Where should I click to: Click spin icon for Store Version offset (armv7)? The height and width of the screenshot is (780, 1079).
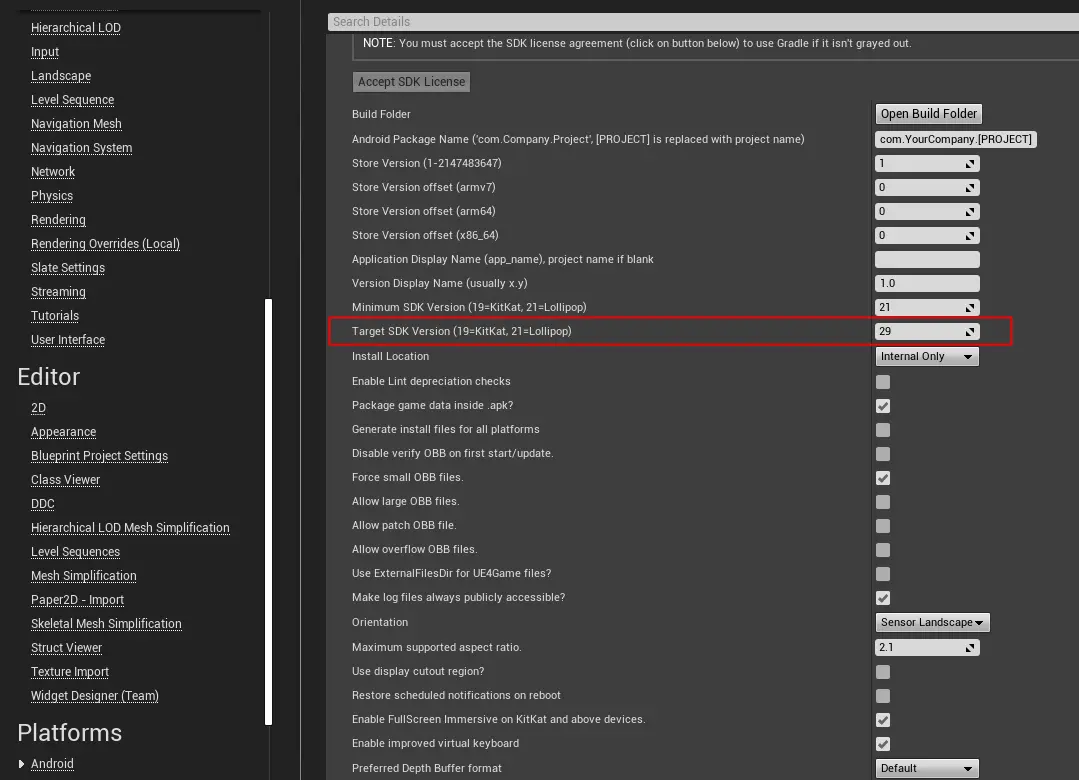tap(970, 187)
